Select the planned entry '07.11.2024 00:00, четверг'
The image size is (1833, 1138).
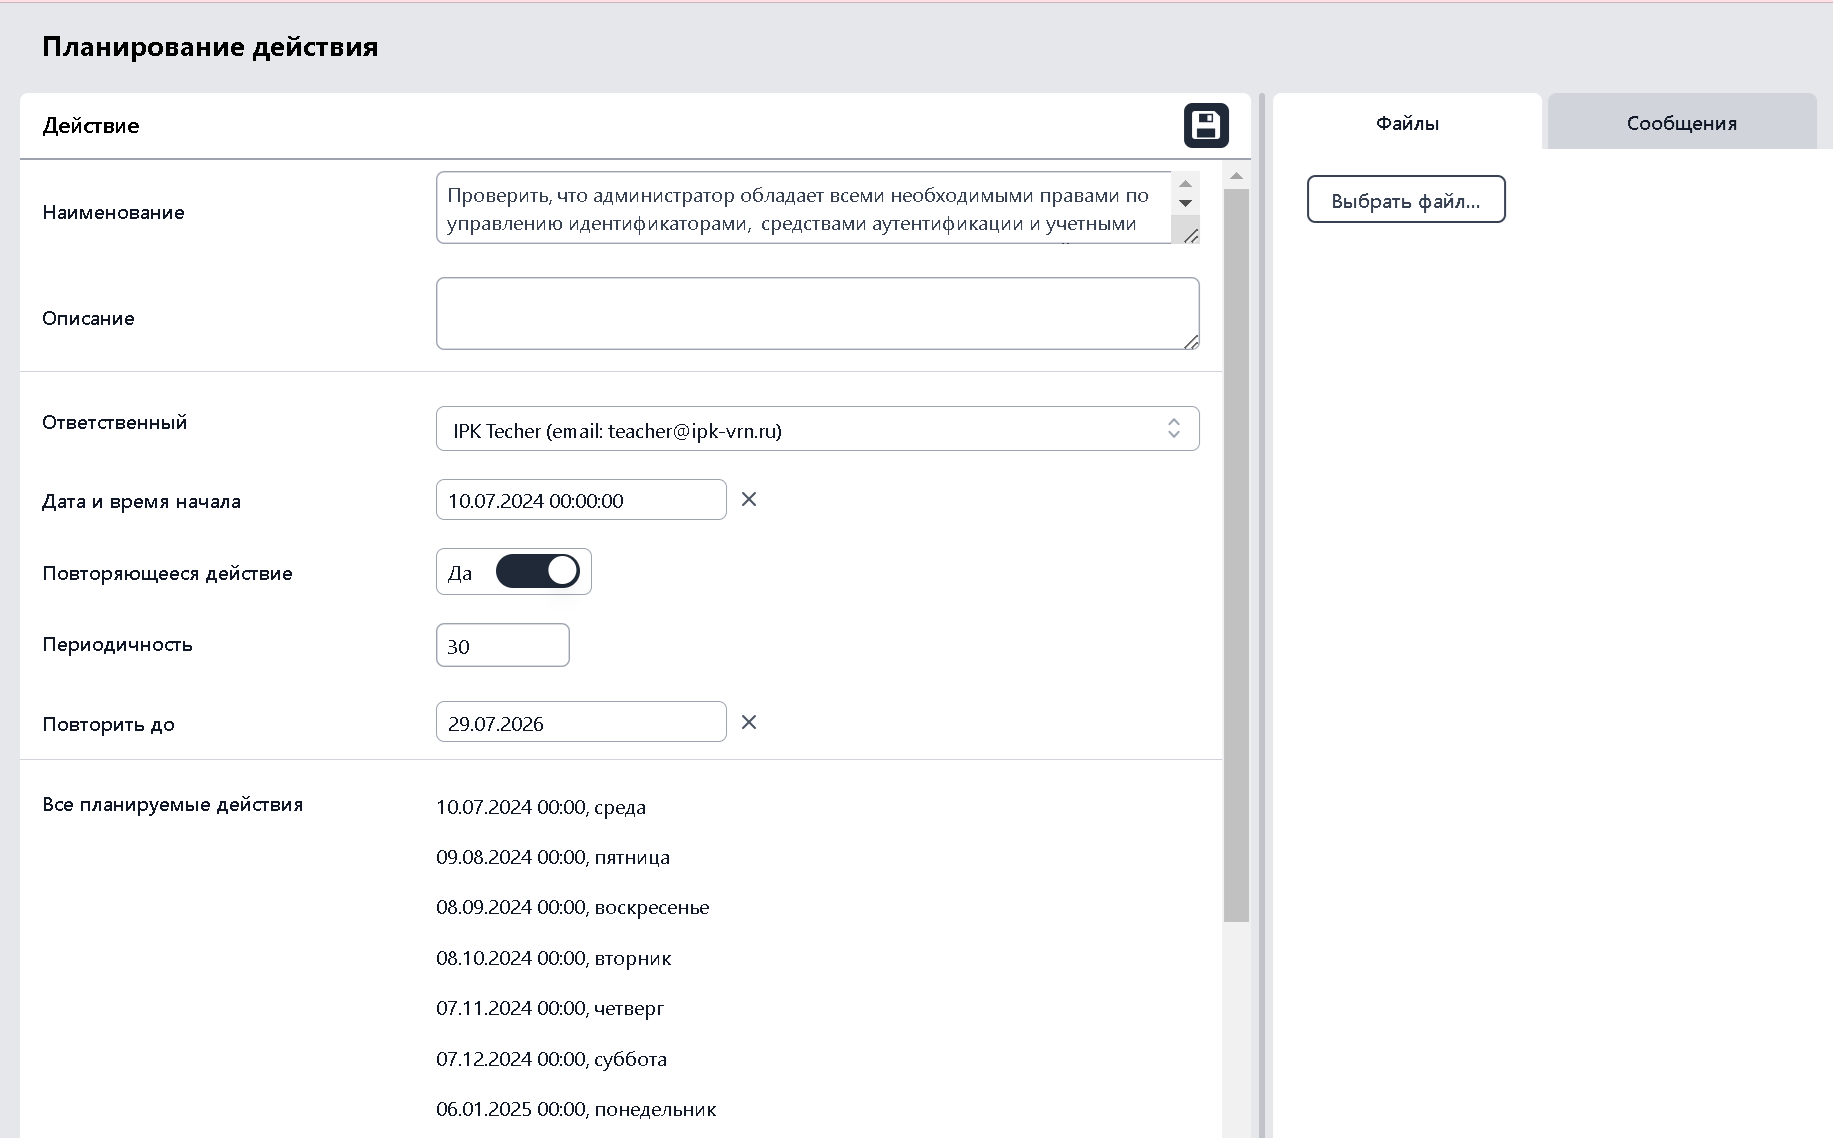click(550, 1008)
